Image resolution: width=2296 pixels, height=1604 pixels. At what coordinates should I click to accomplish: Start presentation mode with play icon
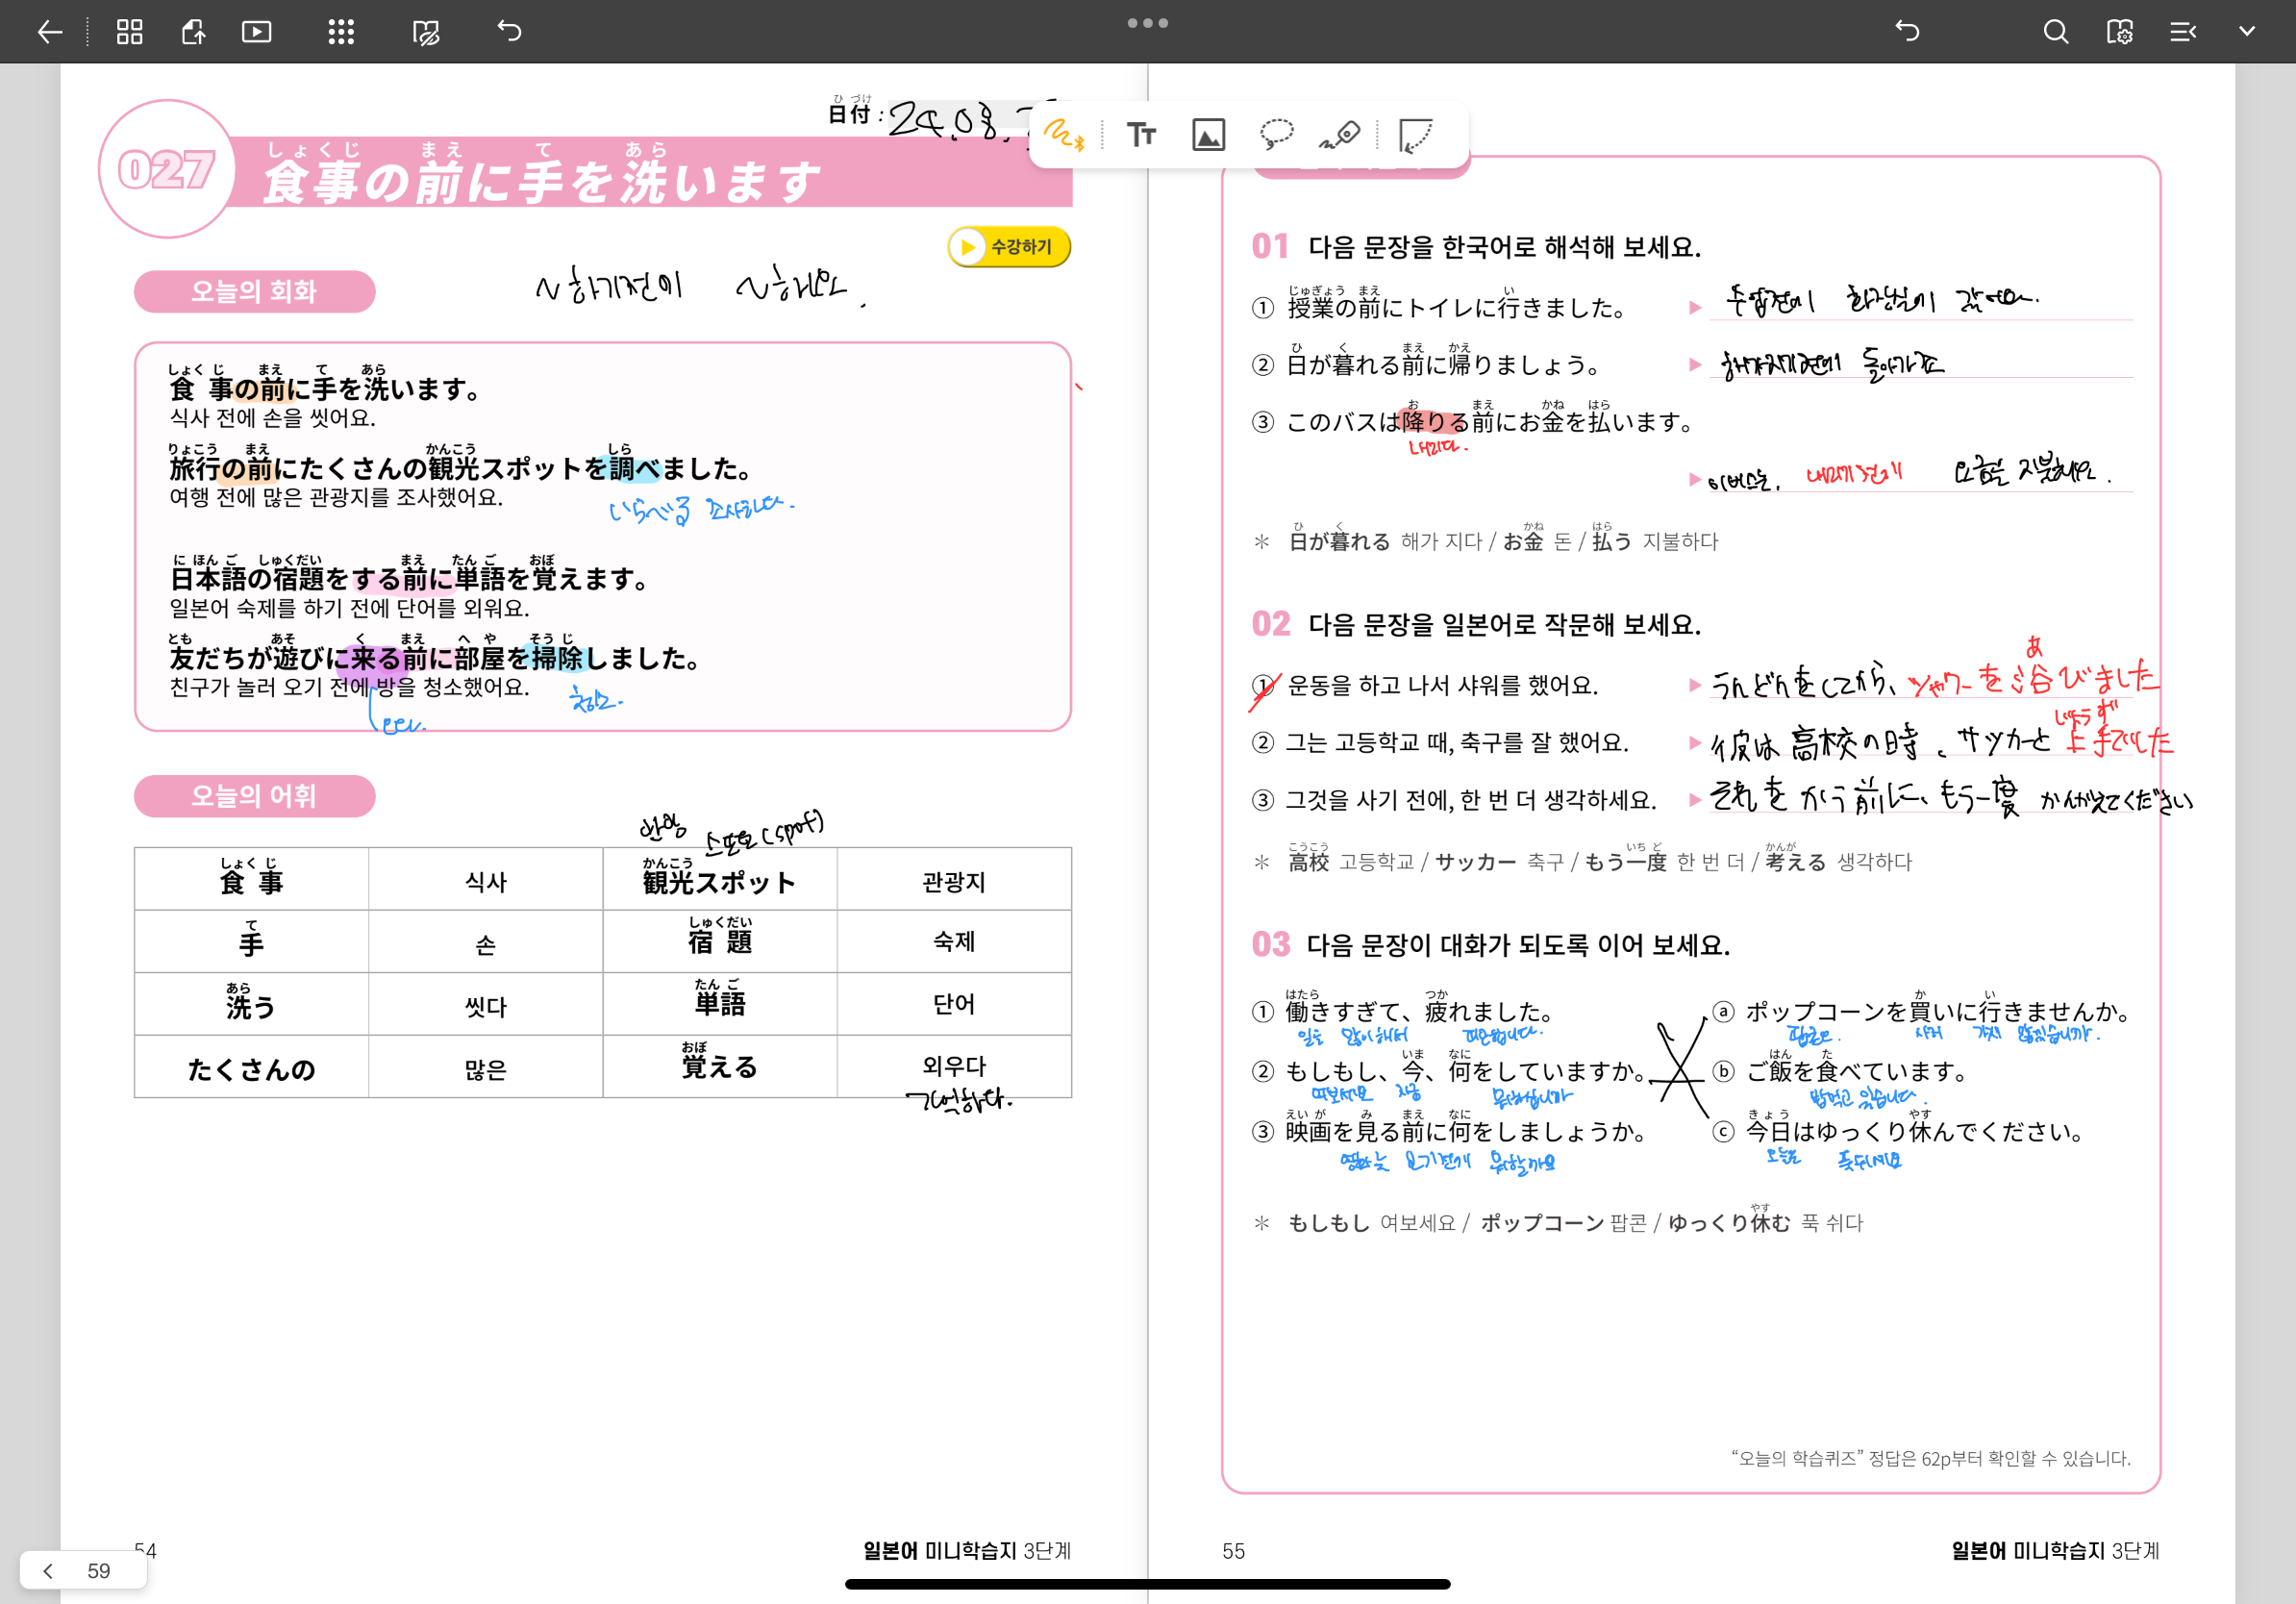tap(257, 32)
